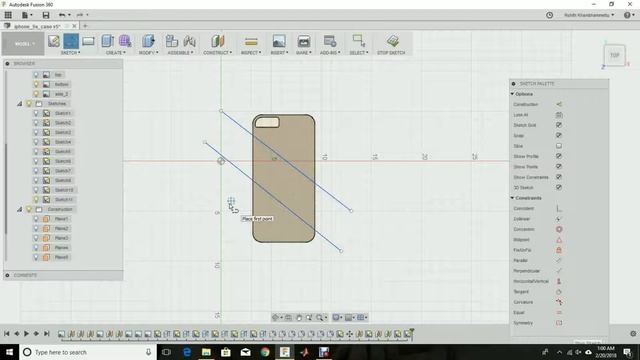
Task: Click the Joint icon above ASSEMBLE
Action: 189,41
